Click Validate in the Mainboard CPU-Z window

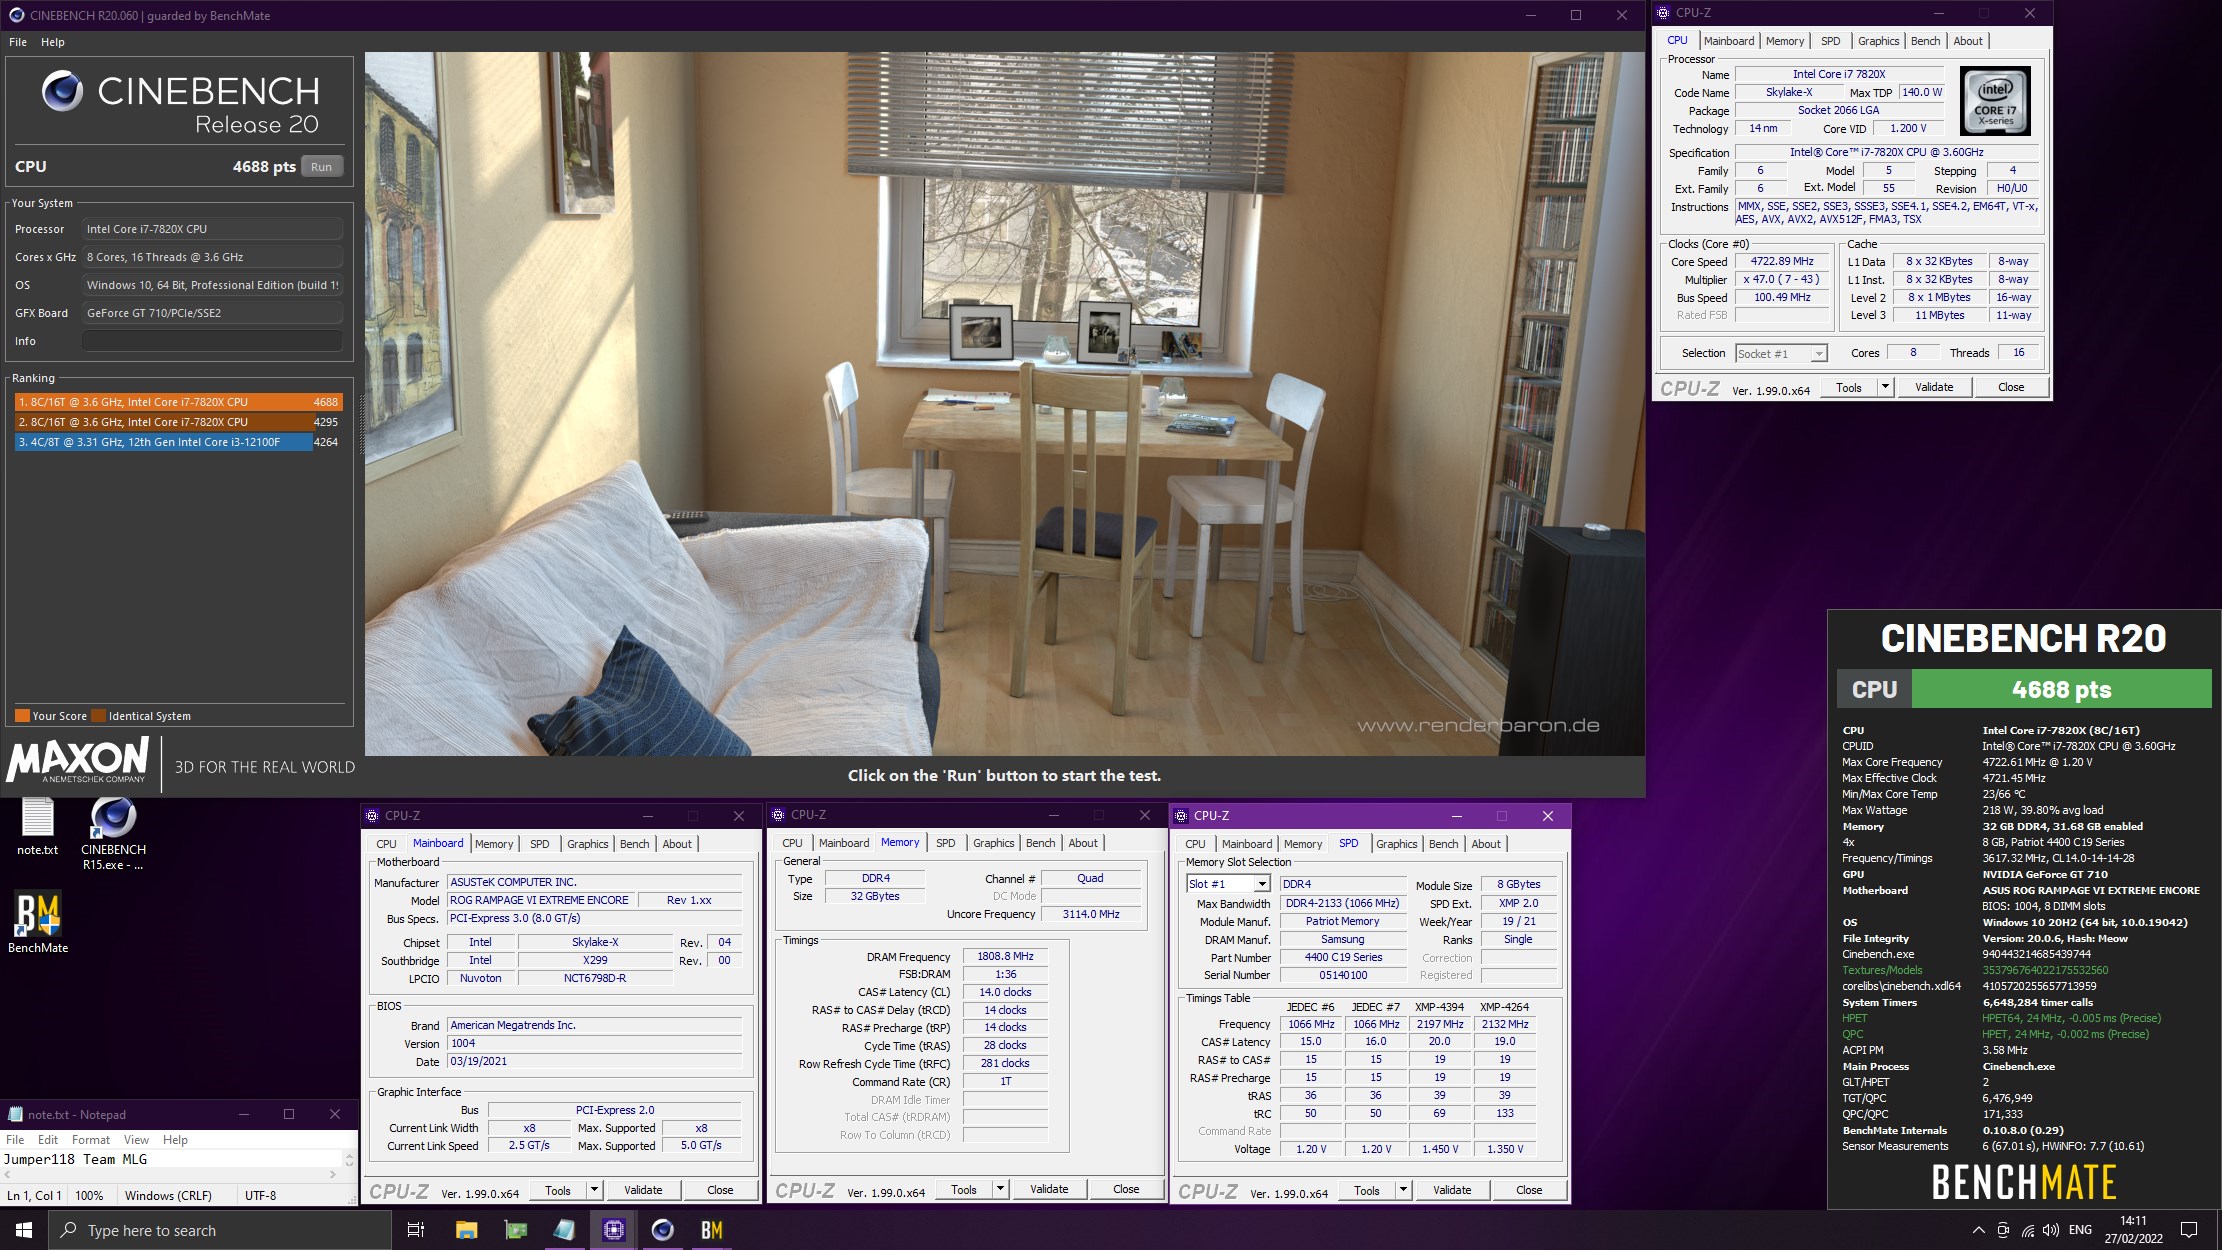tap(643, 1190)
